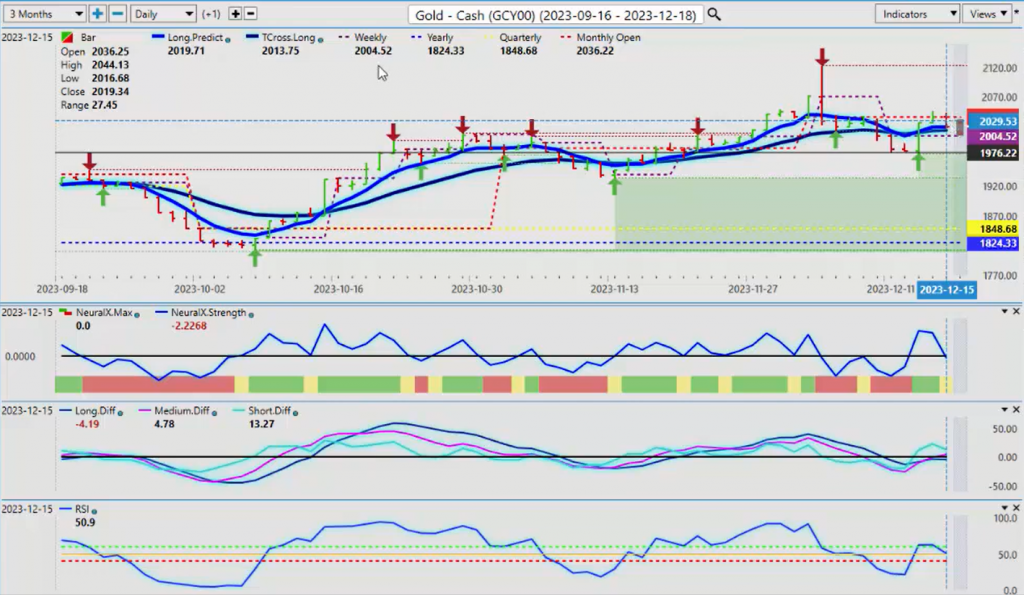Close the RSI indicator panel
This screenshot has width=1024, height=595.
[x=1016, y=507]
